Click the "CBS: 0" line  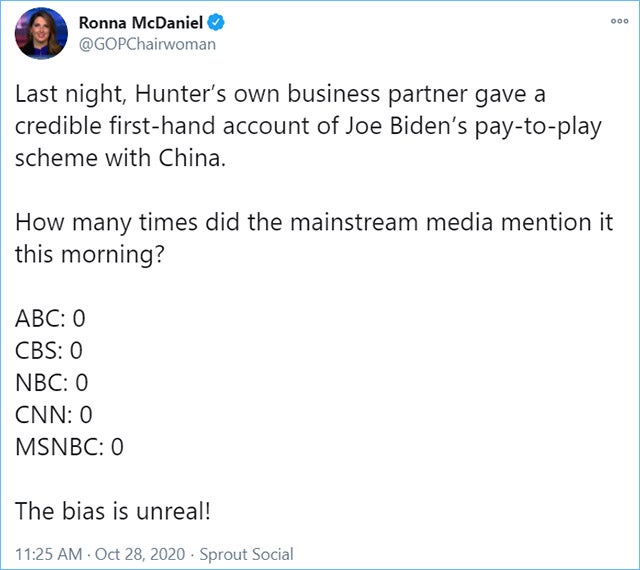[49, 351]
